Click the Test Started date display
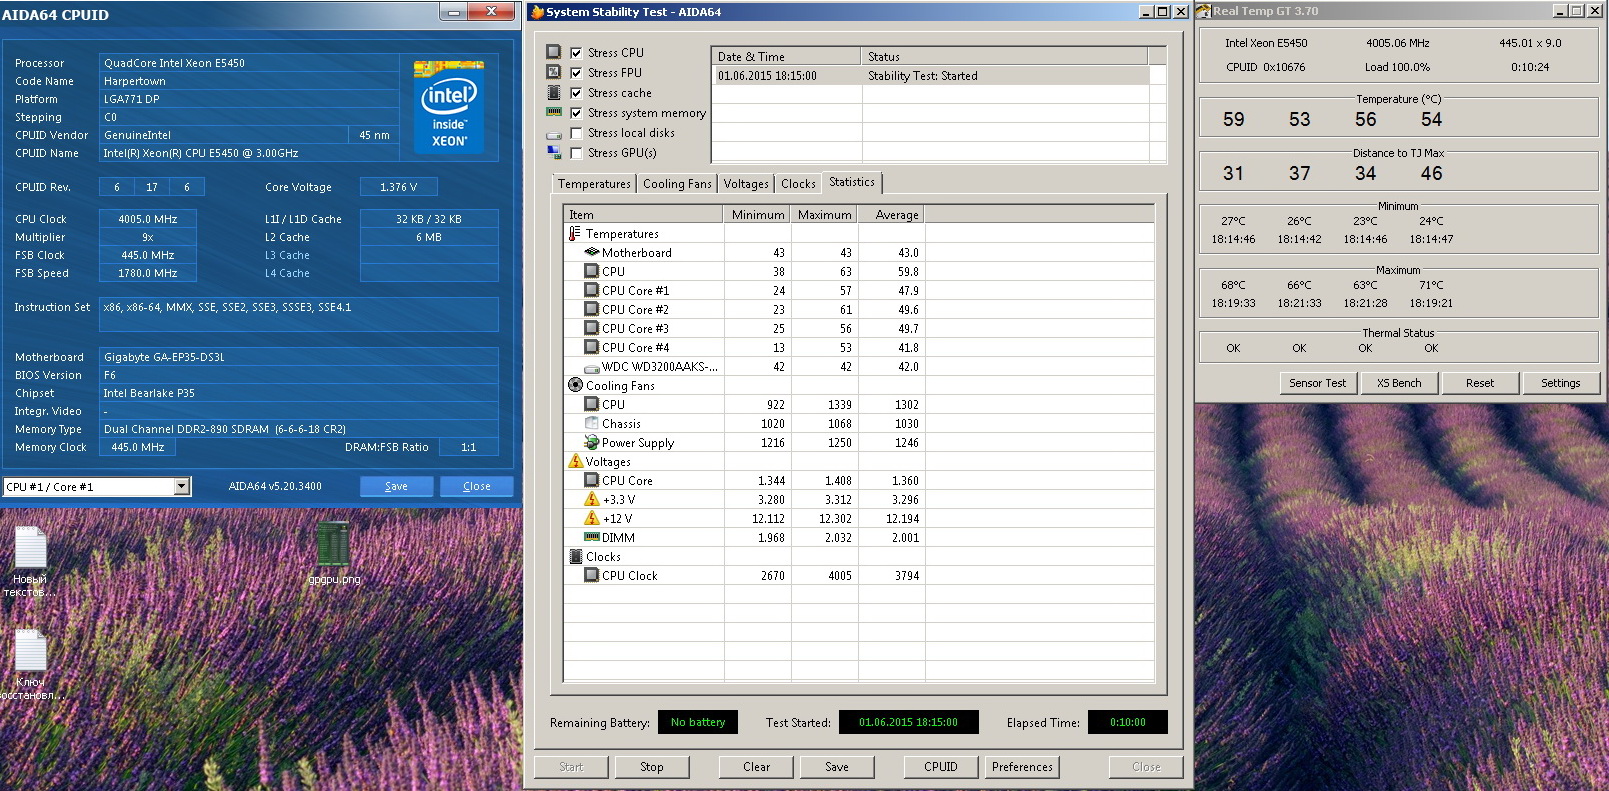 (908, 722)
